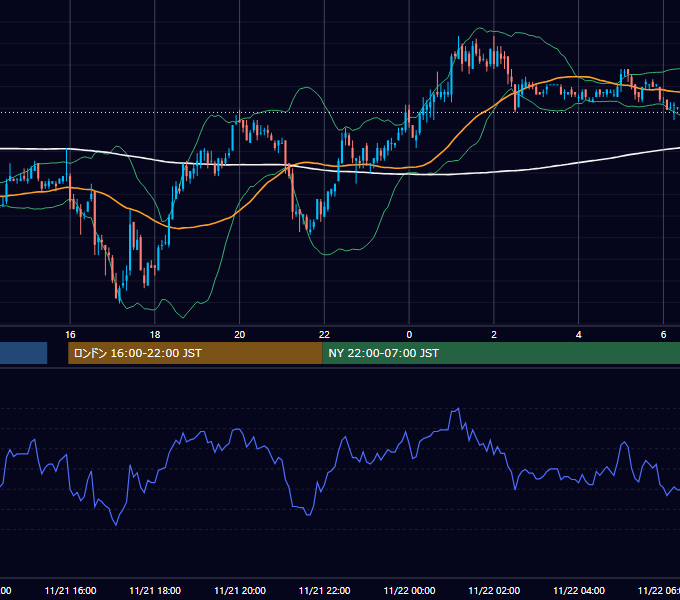680x600 pixels.
Task: Click the 11/22 04:00 date label
Action: pos(579,590)
